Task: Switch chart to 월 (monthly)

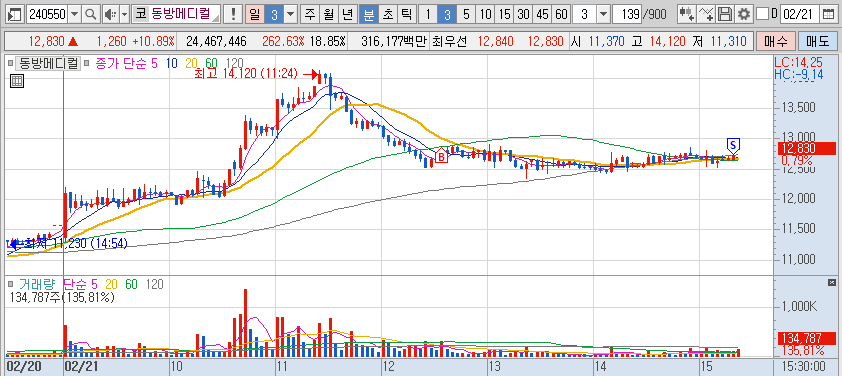Action: 329,15
